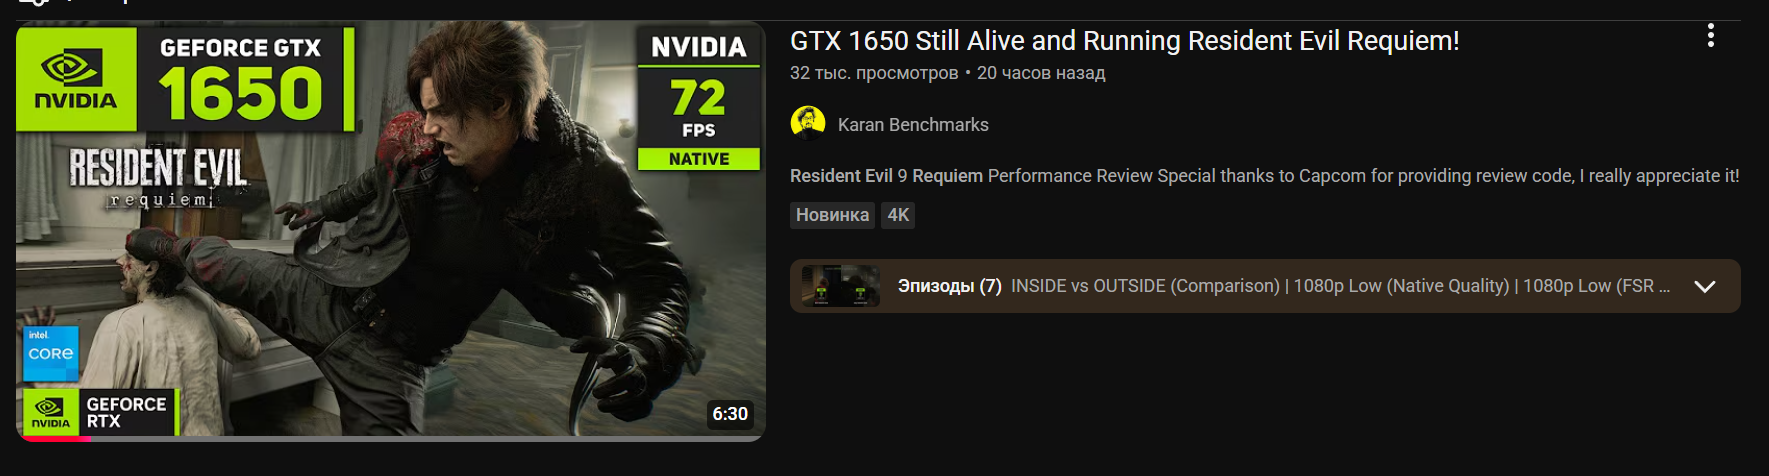Click the Новинка badge

[832, 215]
